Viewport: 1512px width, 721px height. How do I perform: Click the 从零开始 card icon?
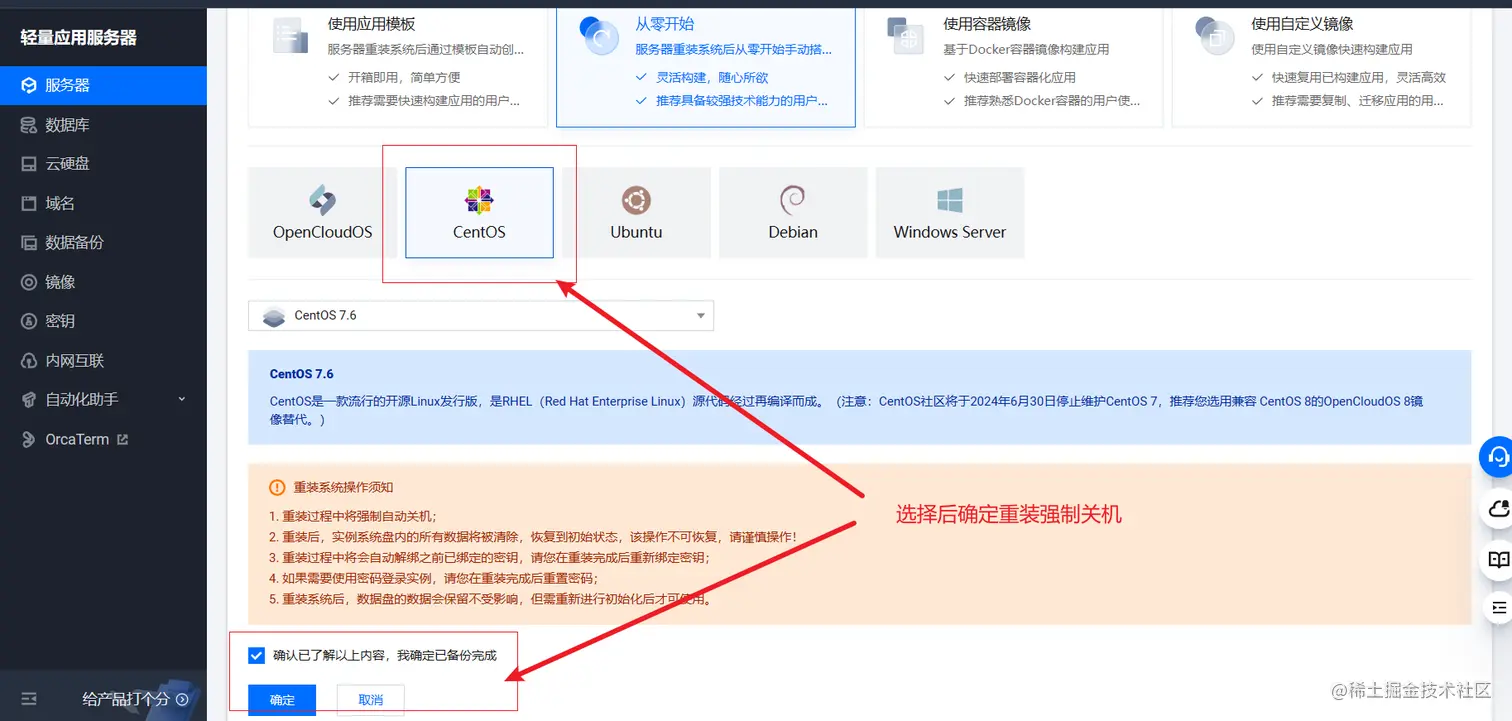coord(600,36)
